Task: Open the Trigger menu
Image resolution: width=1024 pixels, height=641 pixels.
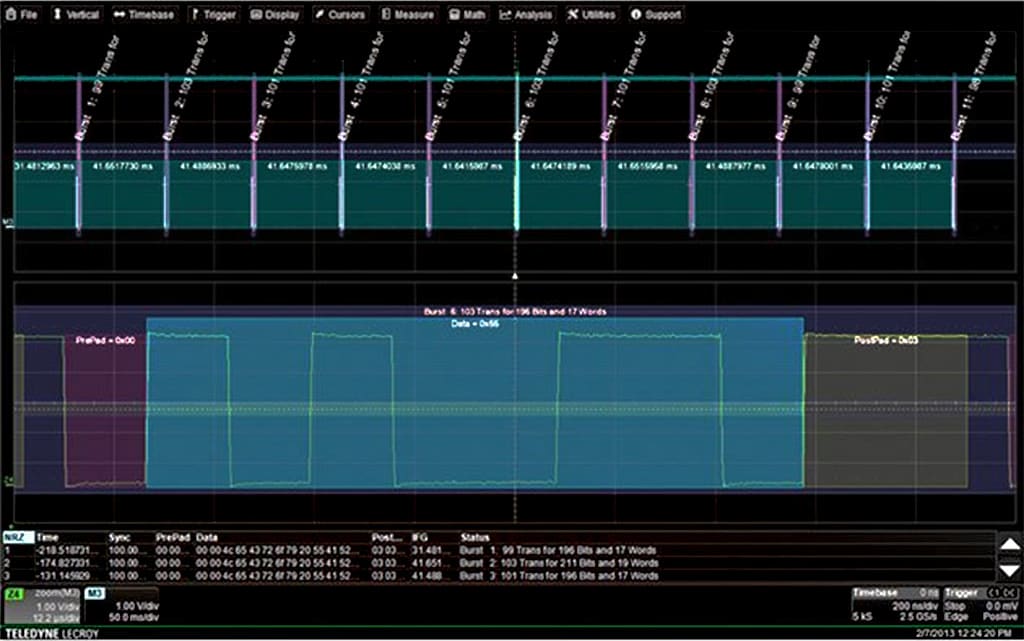Action: (213, 14)
